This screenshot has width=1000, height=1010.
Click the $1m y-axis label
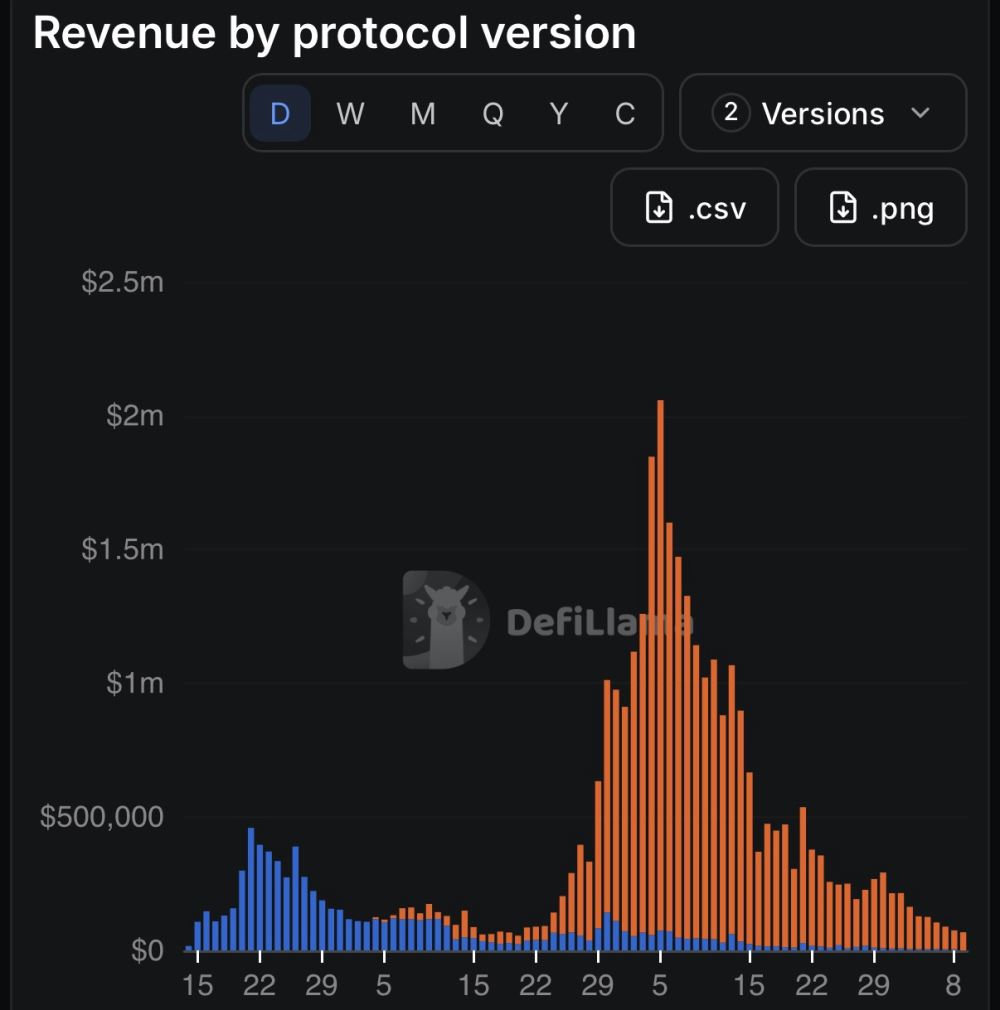pyautogui.click(x=135, y=683)
